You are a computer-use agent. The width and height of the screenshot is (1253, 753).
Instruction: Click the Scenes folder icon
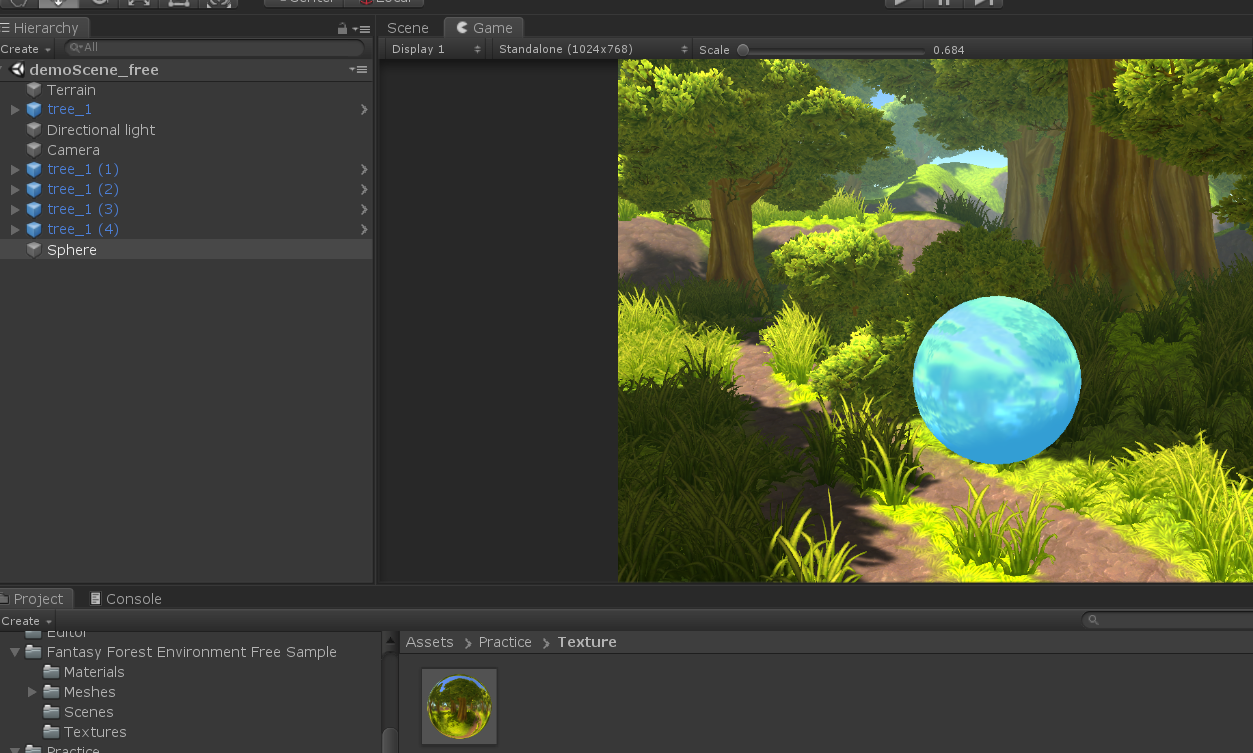51,712
